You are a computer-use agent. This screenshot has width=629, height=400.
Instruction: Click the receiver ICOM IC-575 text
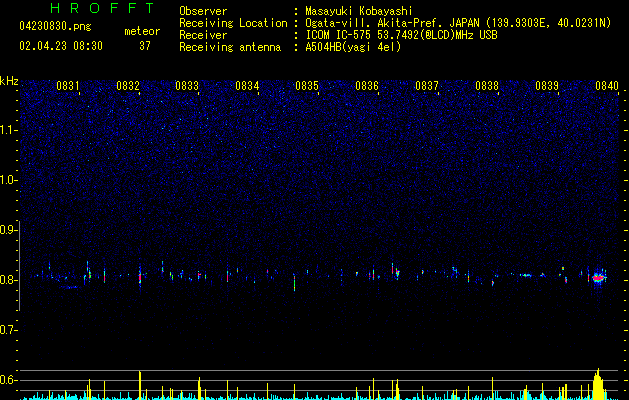[402, 35]
